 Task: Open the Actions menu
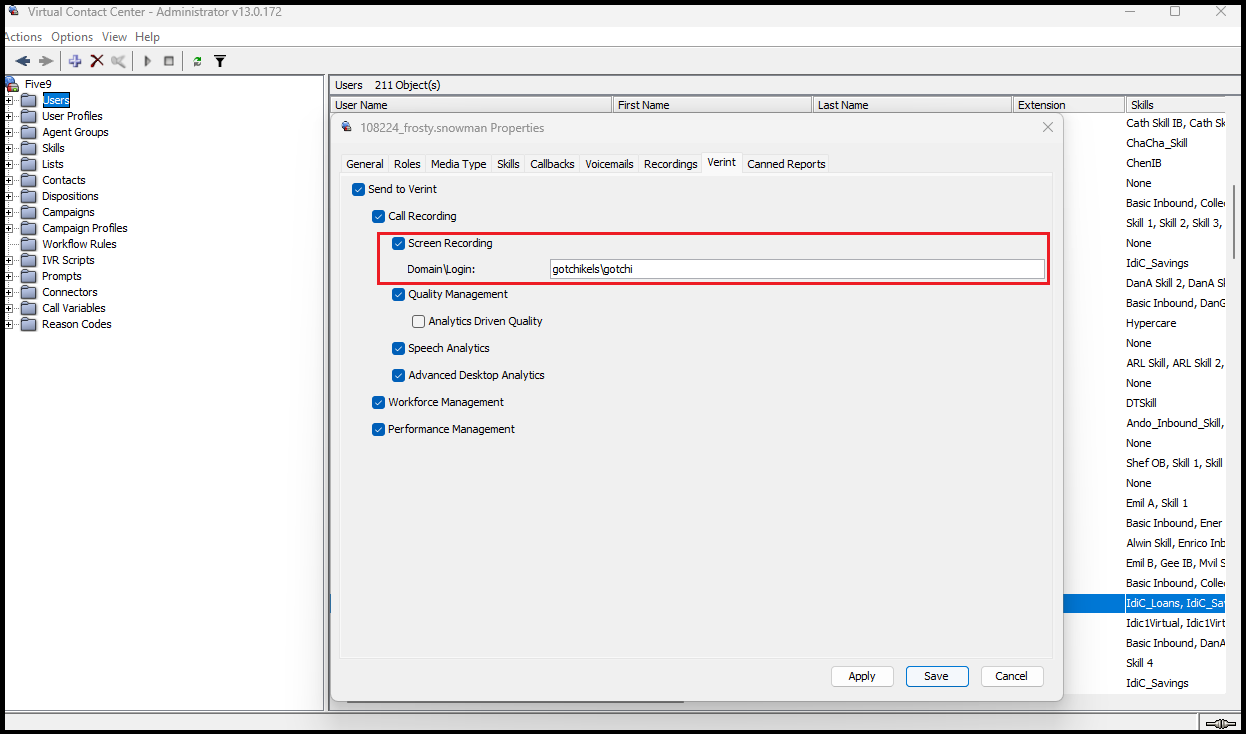click(x=22, y=36)
